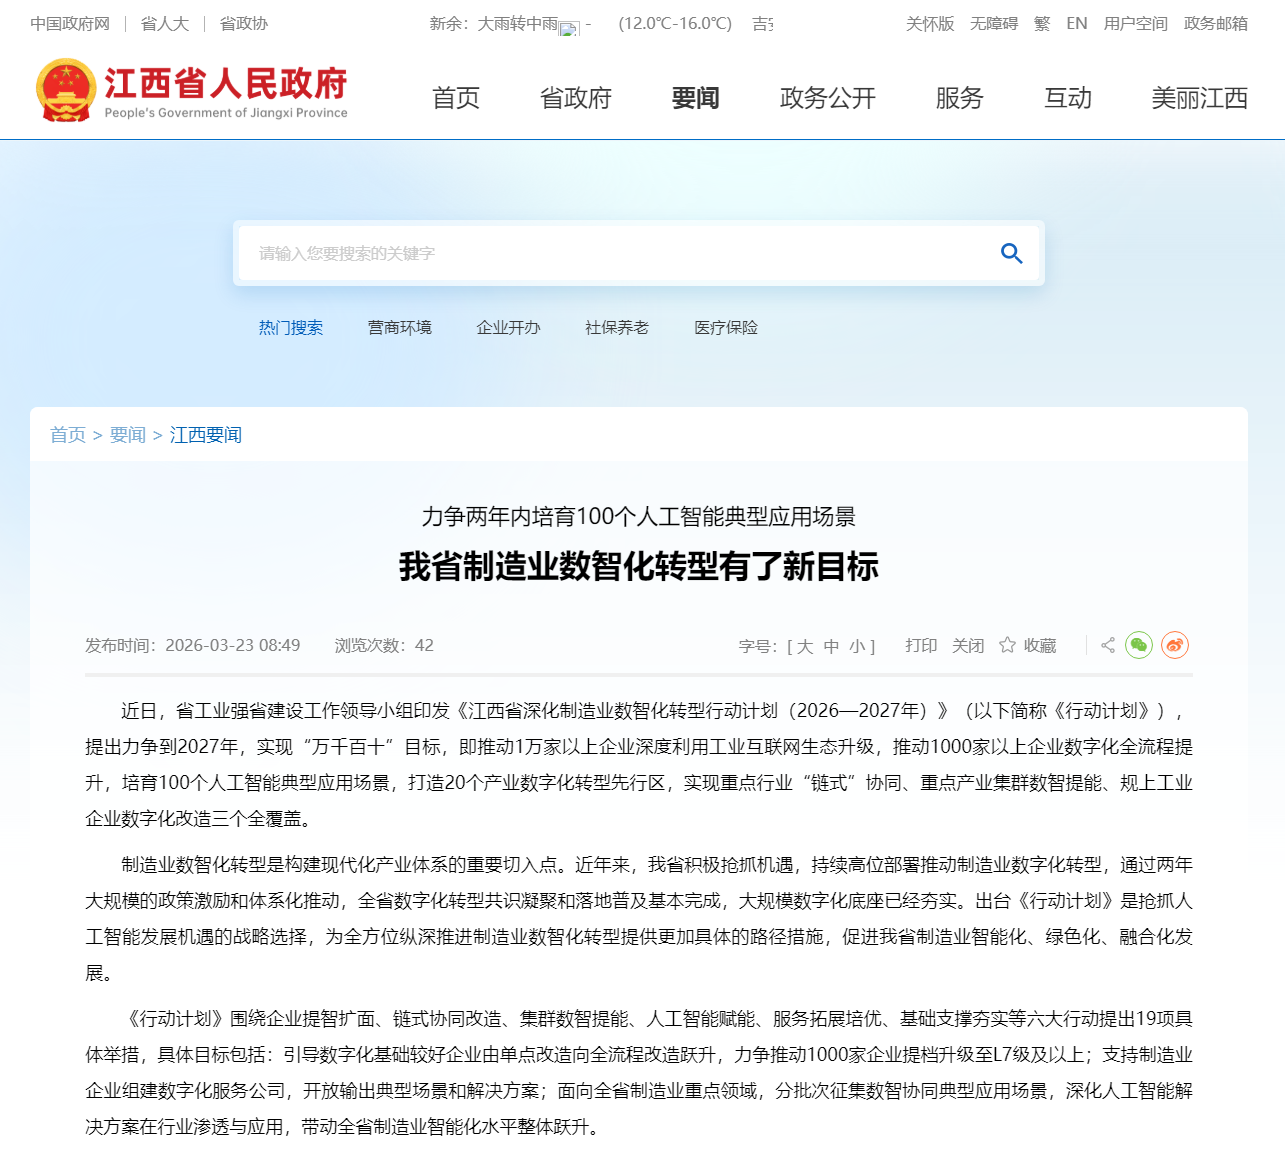Click the Jiangxi government emblem logo
The height and width of the screenshot is (1170, 1285).
66,91
